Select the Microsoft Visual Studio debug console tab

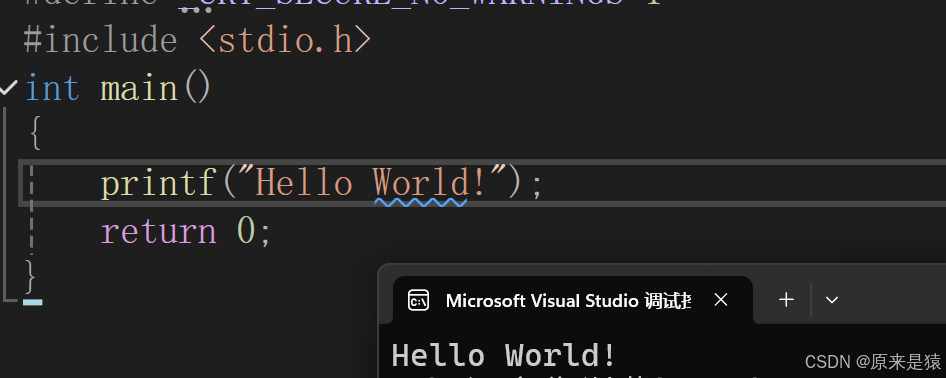573,300
